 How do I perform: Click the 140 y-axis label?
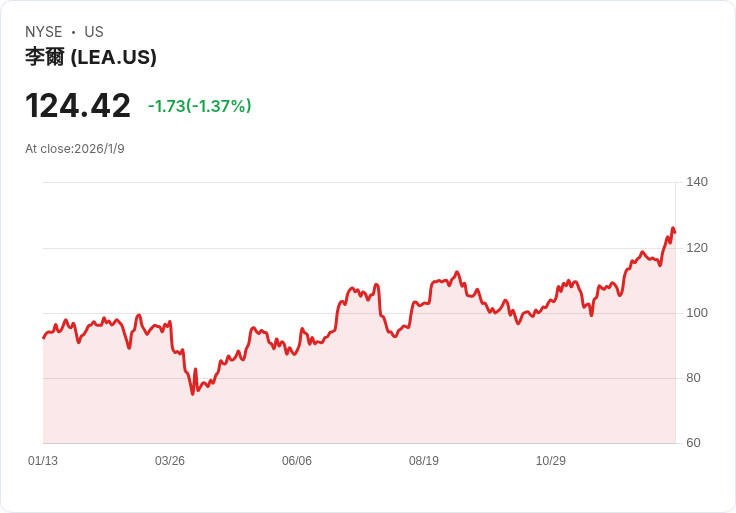[x=697, y=182]
